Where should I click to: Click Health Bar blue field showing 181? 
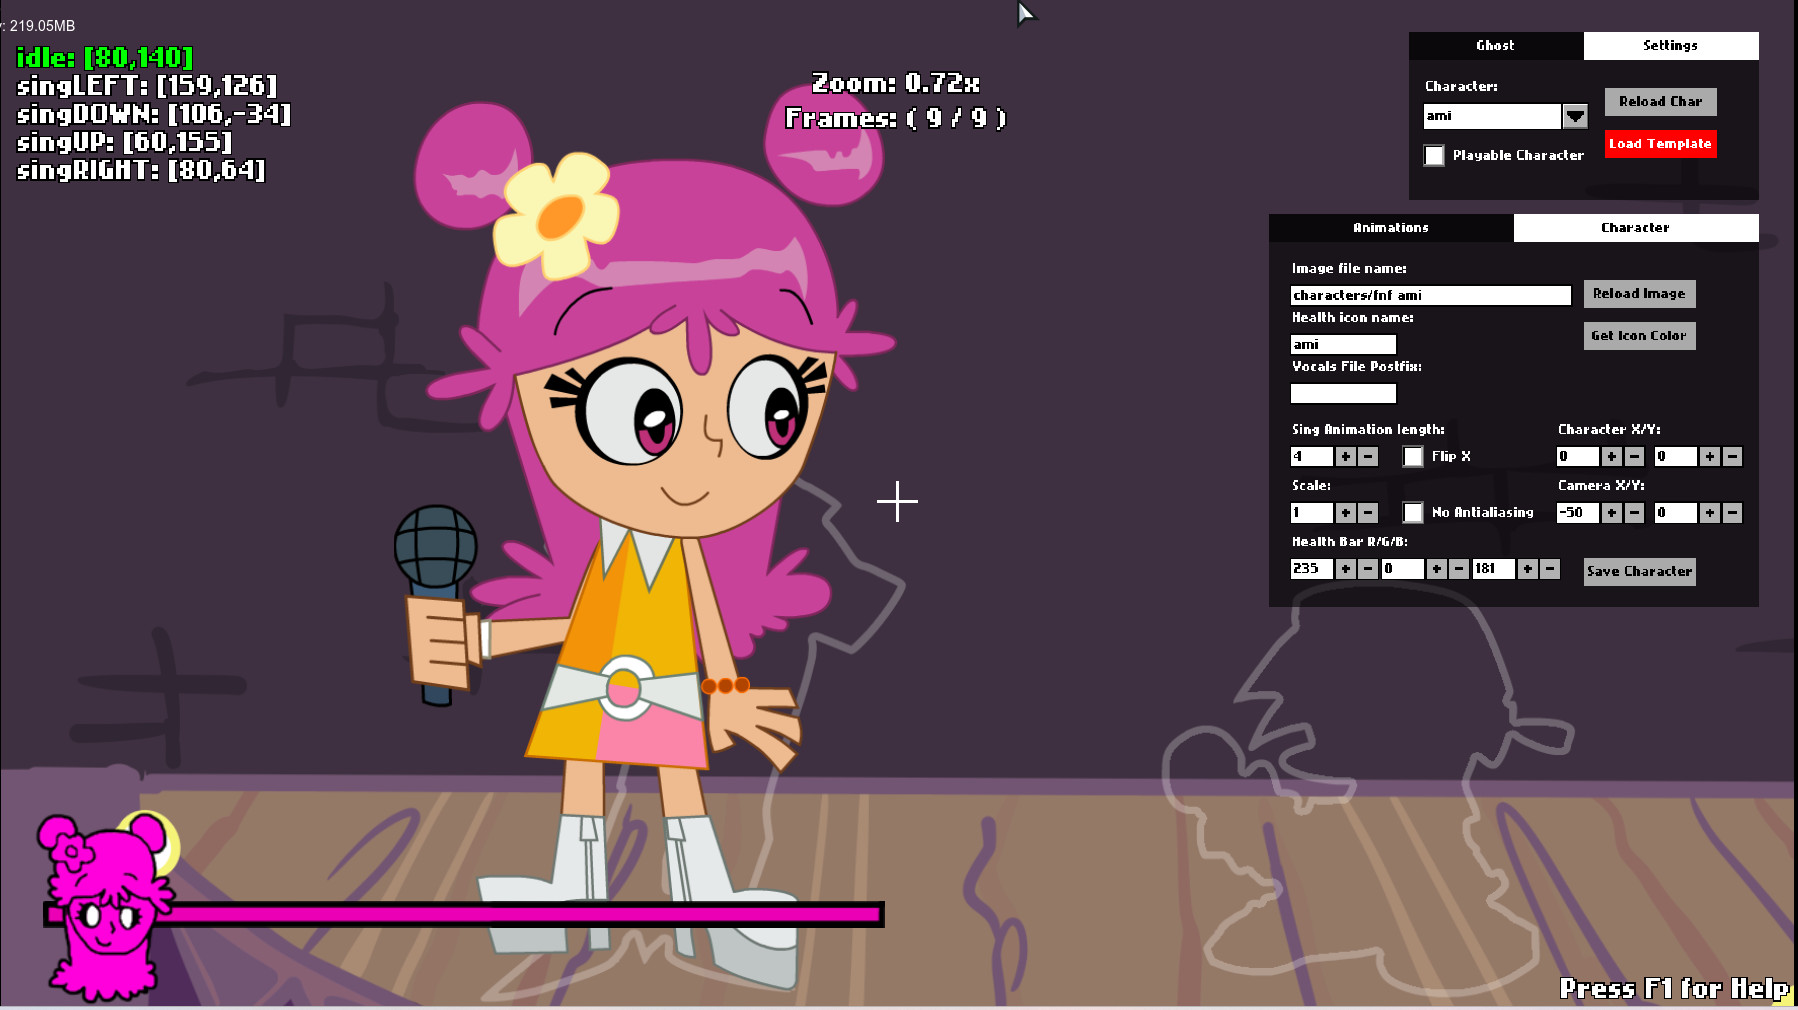coord(1494,569)
